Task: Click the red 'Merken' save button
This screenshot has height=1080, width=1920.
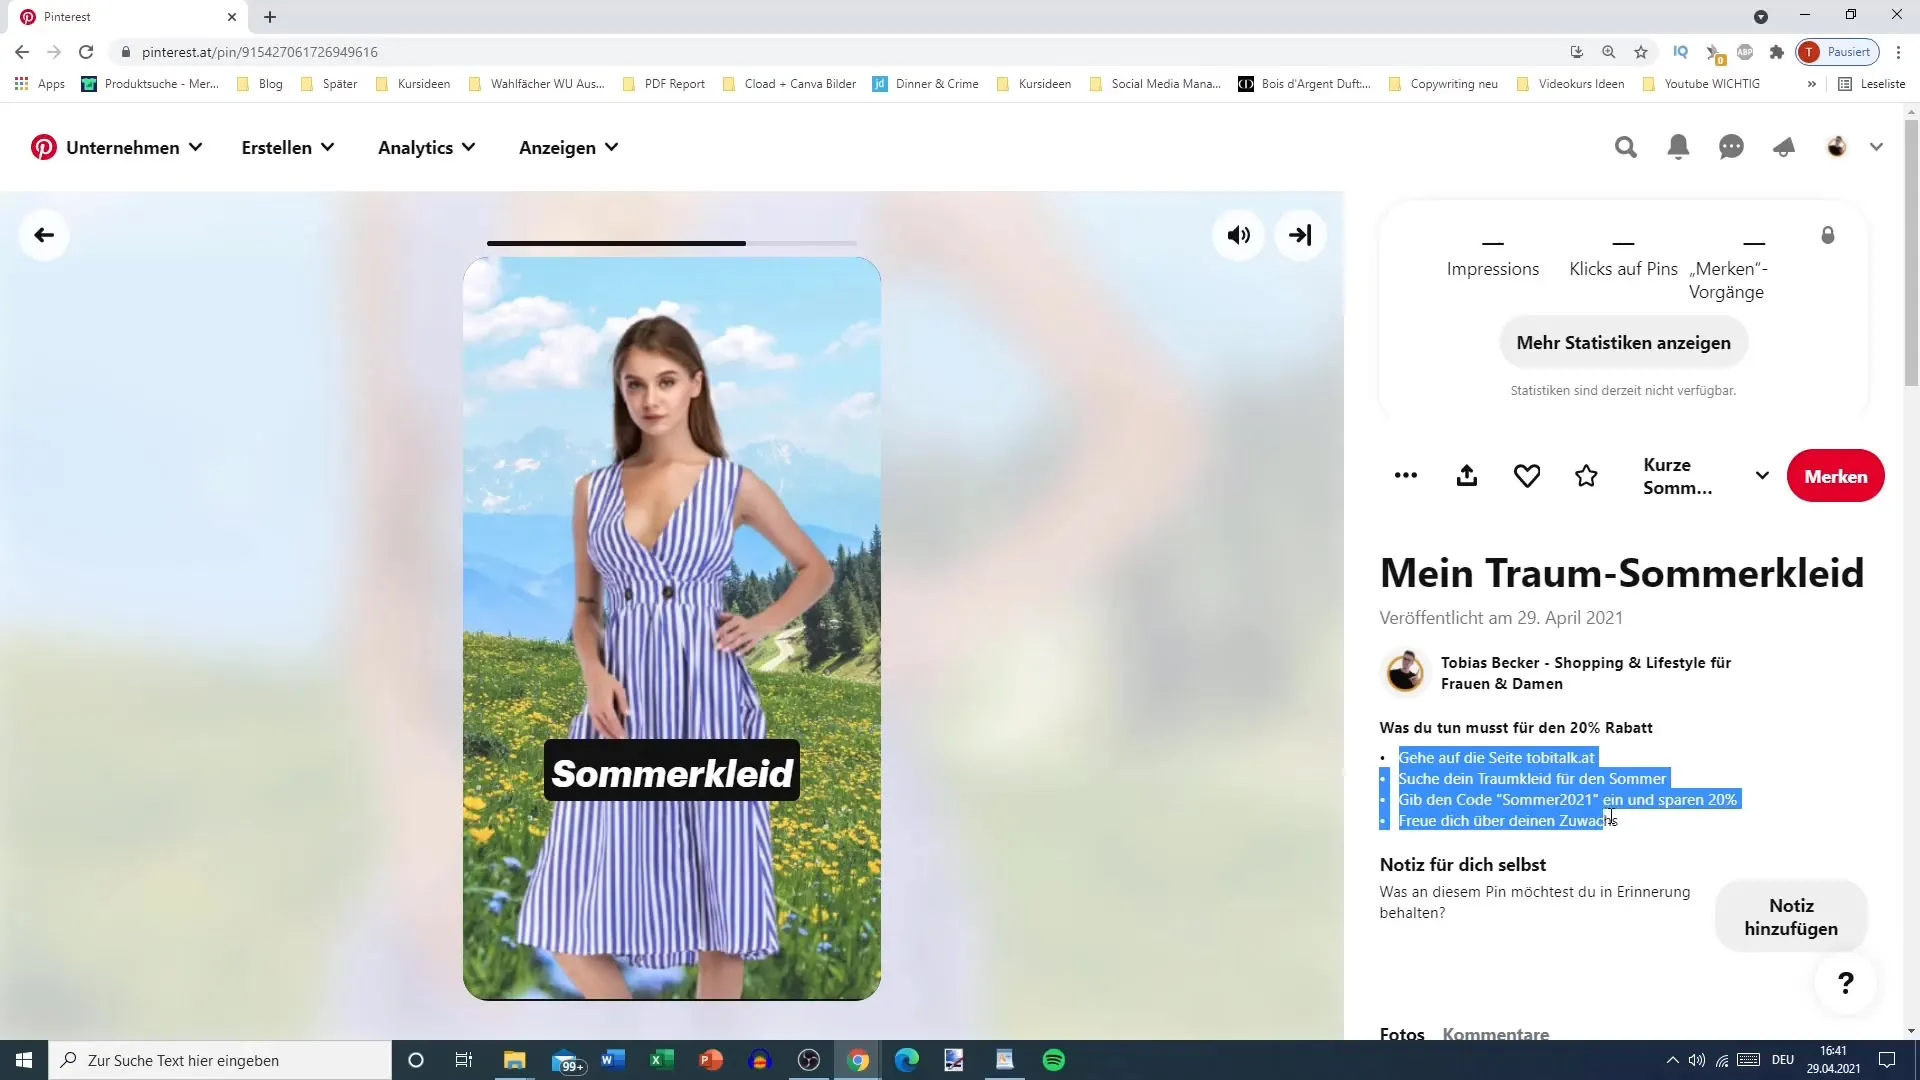Action: click(x=1836, y=476)
